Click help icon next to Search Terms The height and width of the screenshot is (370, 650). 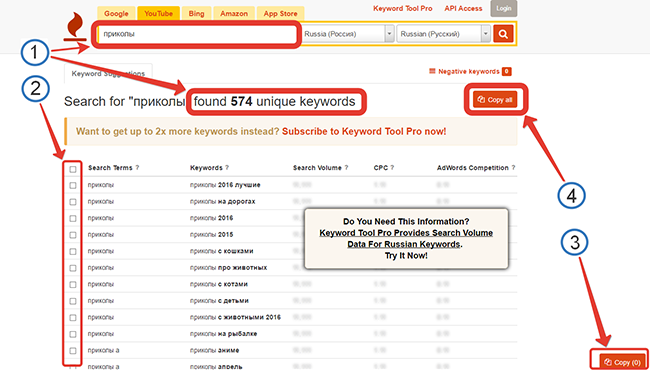tap(137, 168)
